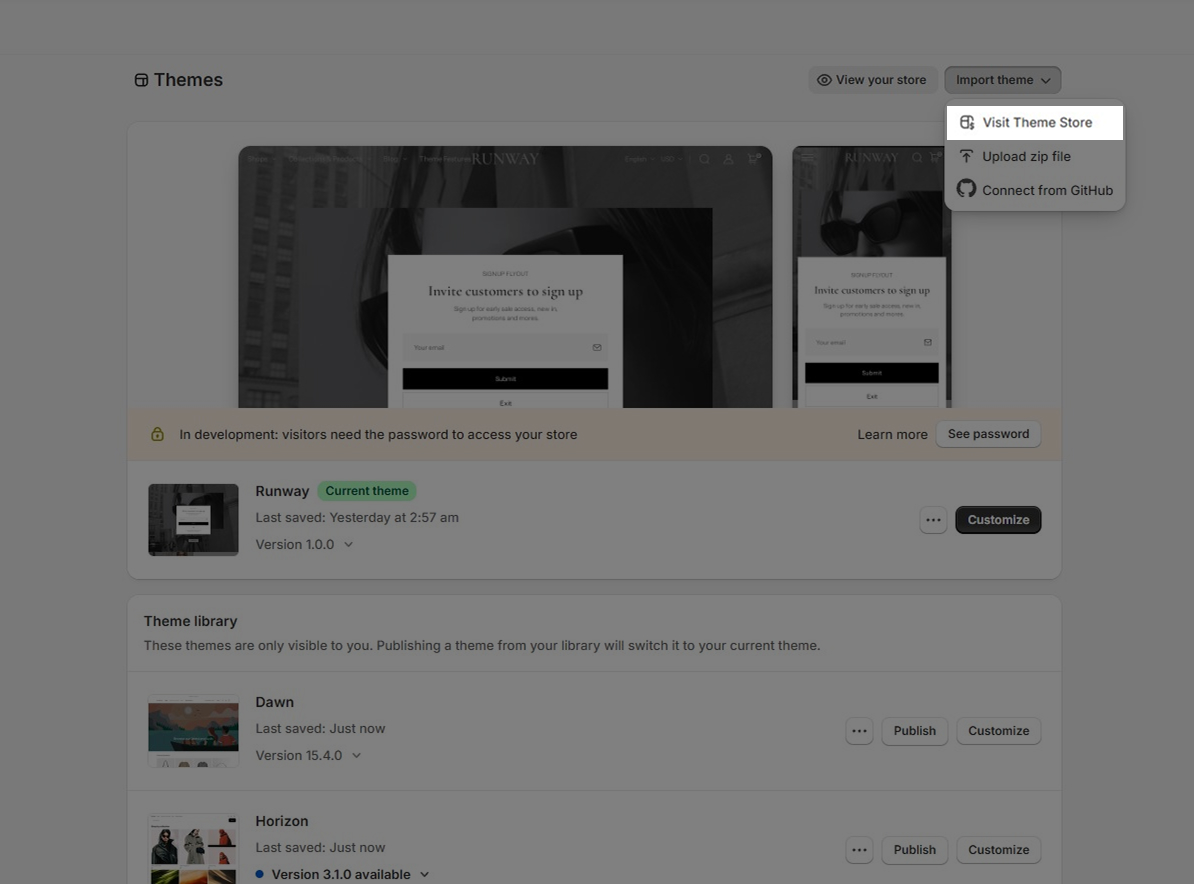1194x884 pixels.
Task: Select Visit Theme Store menu option
Action: click(1037, 123)
